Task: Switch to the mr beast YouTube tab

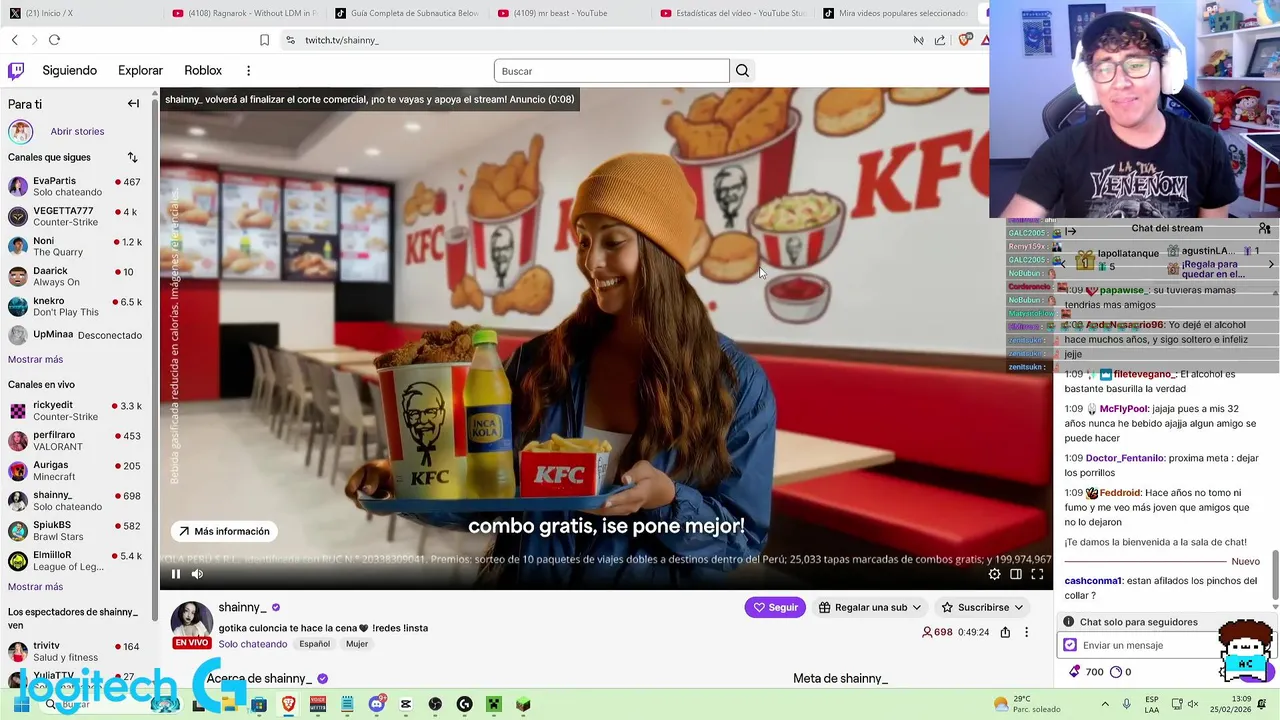Action: pyautogui.click(x=570, y=13)
